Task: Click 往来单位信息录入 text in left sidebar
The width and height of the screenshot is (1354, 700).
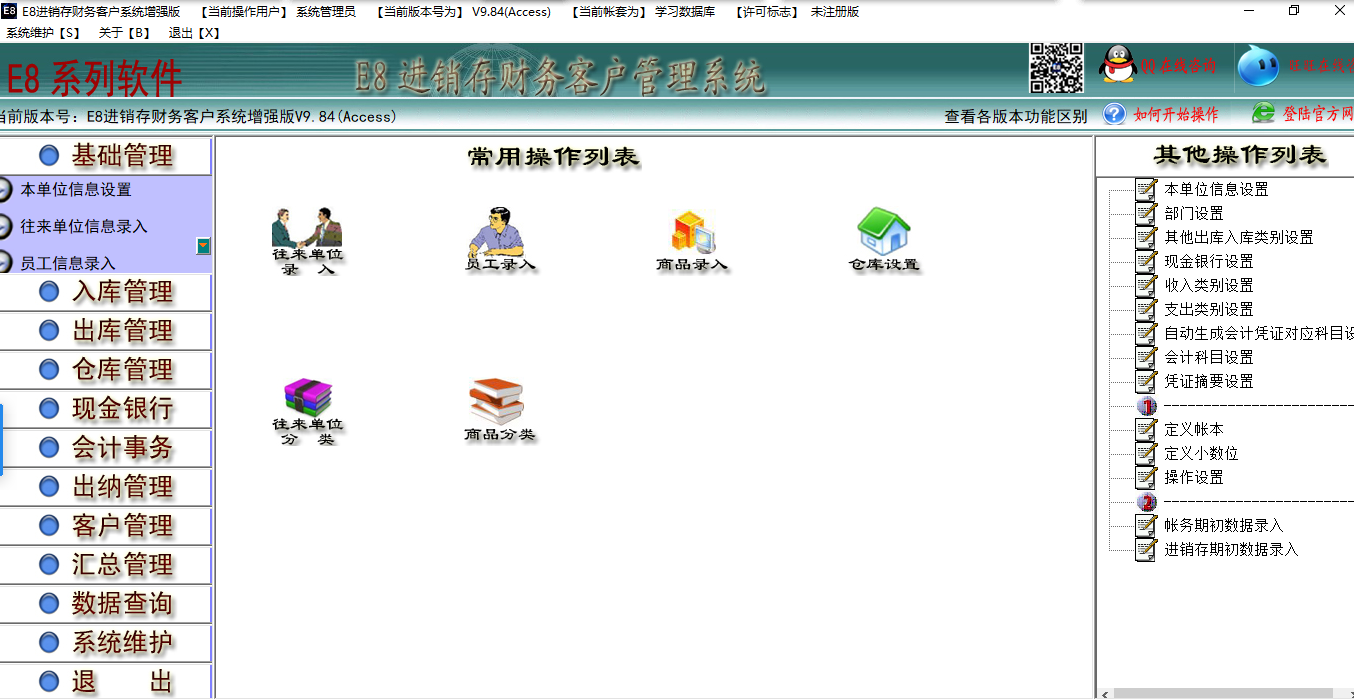Action: tap(84, 227)
